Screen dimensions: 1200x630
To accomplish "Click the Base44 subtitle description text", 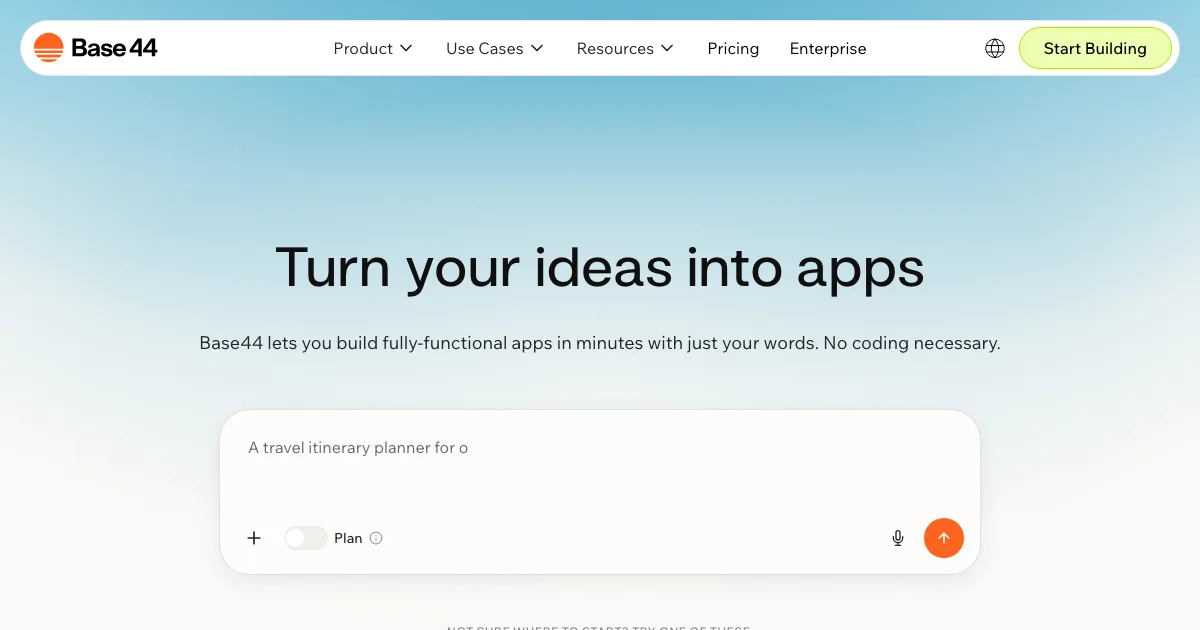I will [x=600, y=343].
